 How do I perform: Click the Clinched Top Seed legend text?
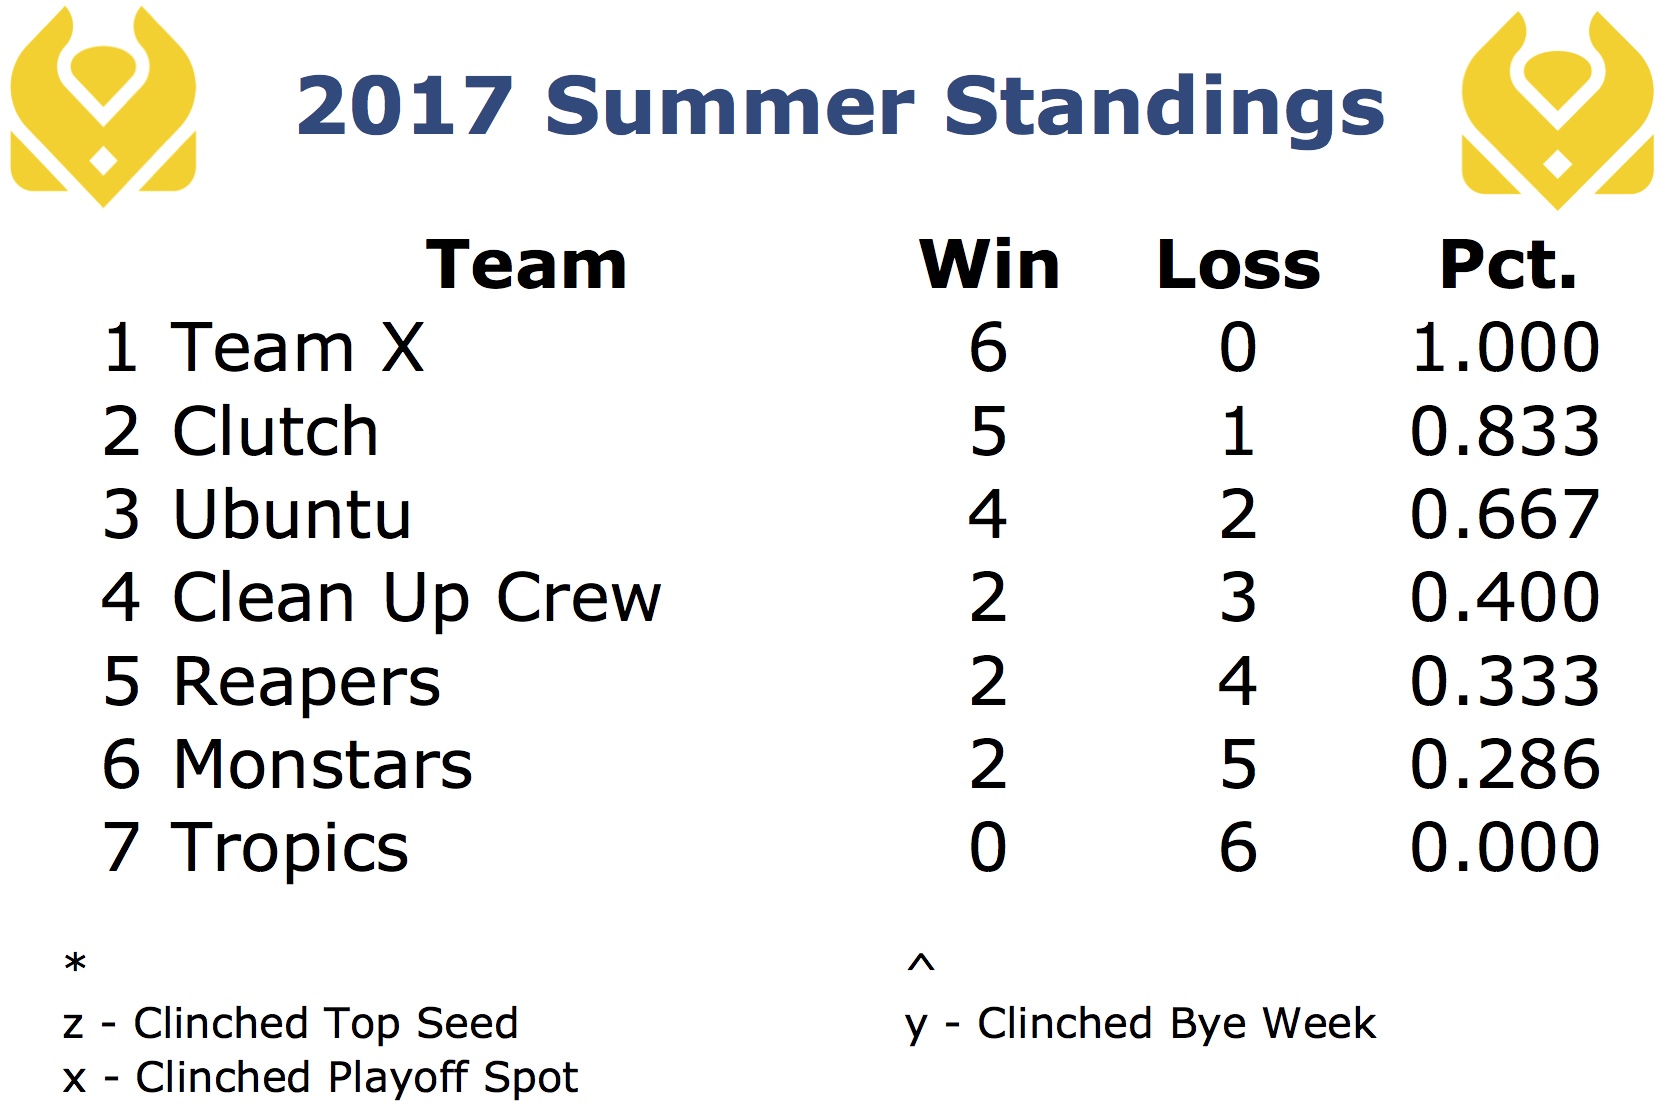326,1024
